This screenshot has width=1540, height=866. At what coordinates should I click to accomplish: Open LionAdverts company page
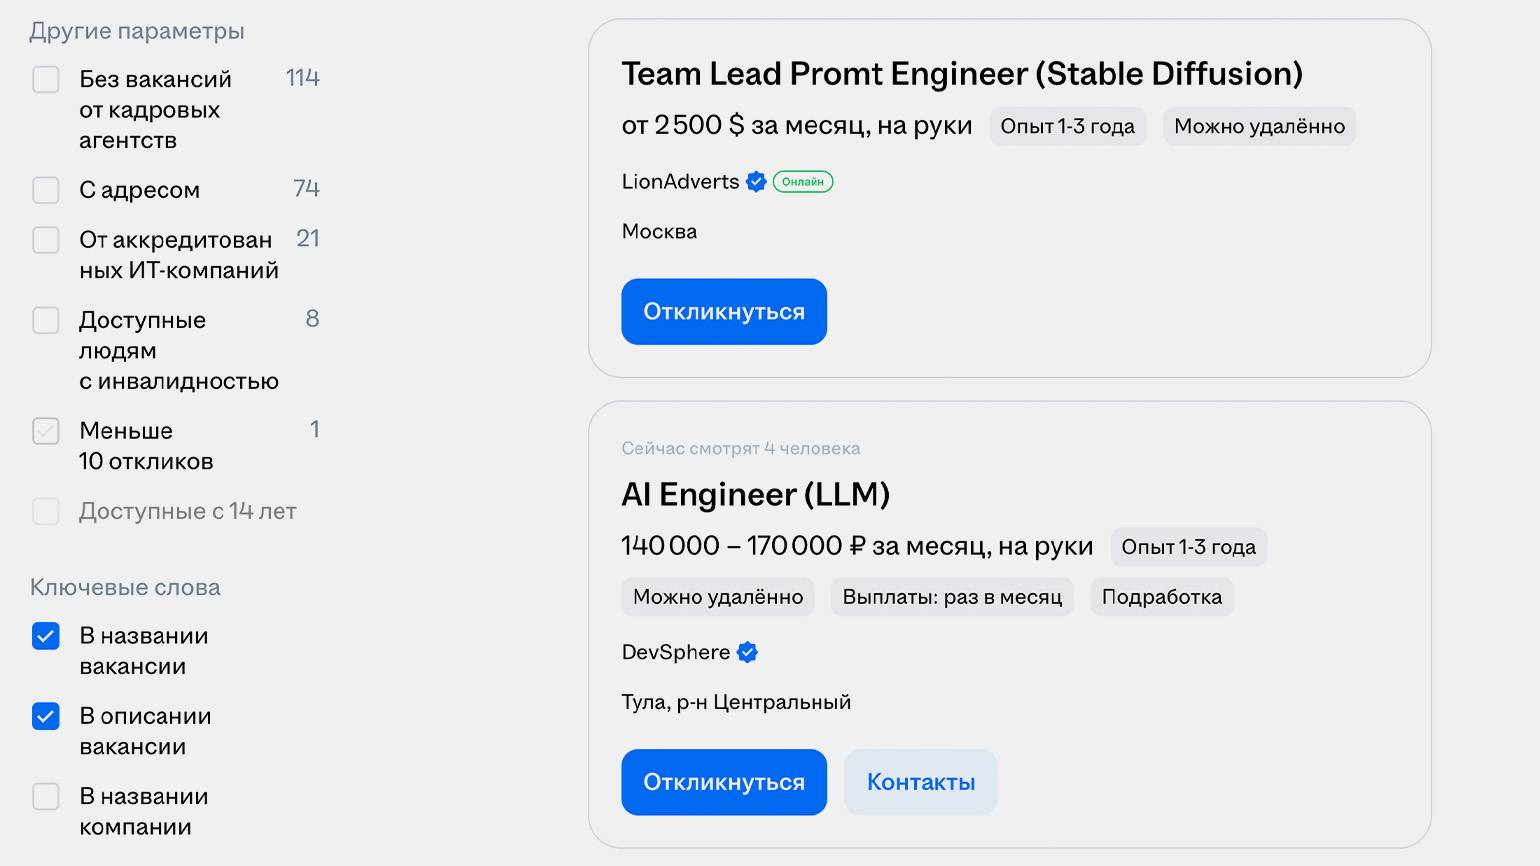pos(680,182)
